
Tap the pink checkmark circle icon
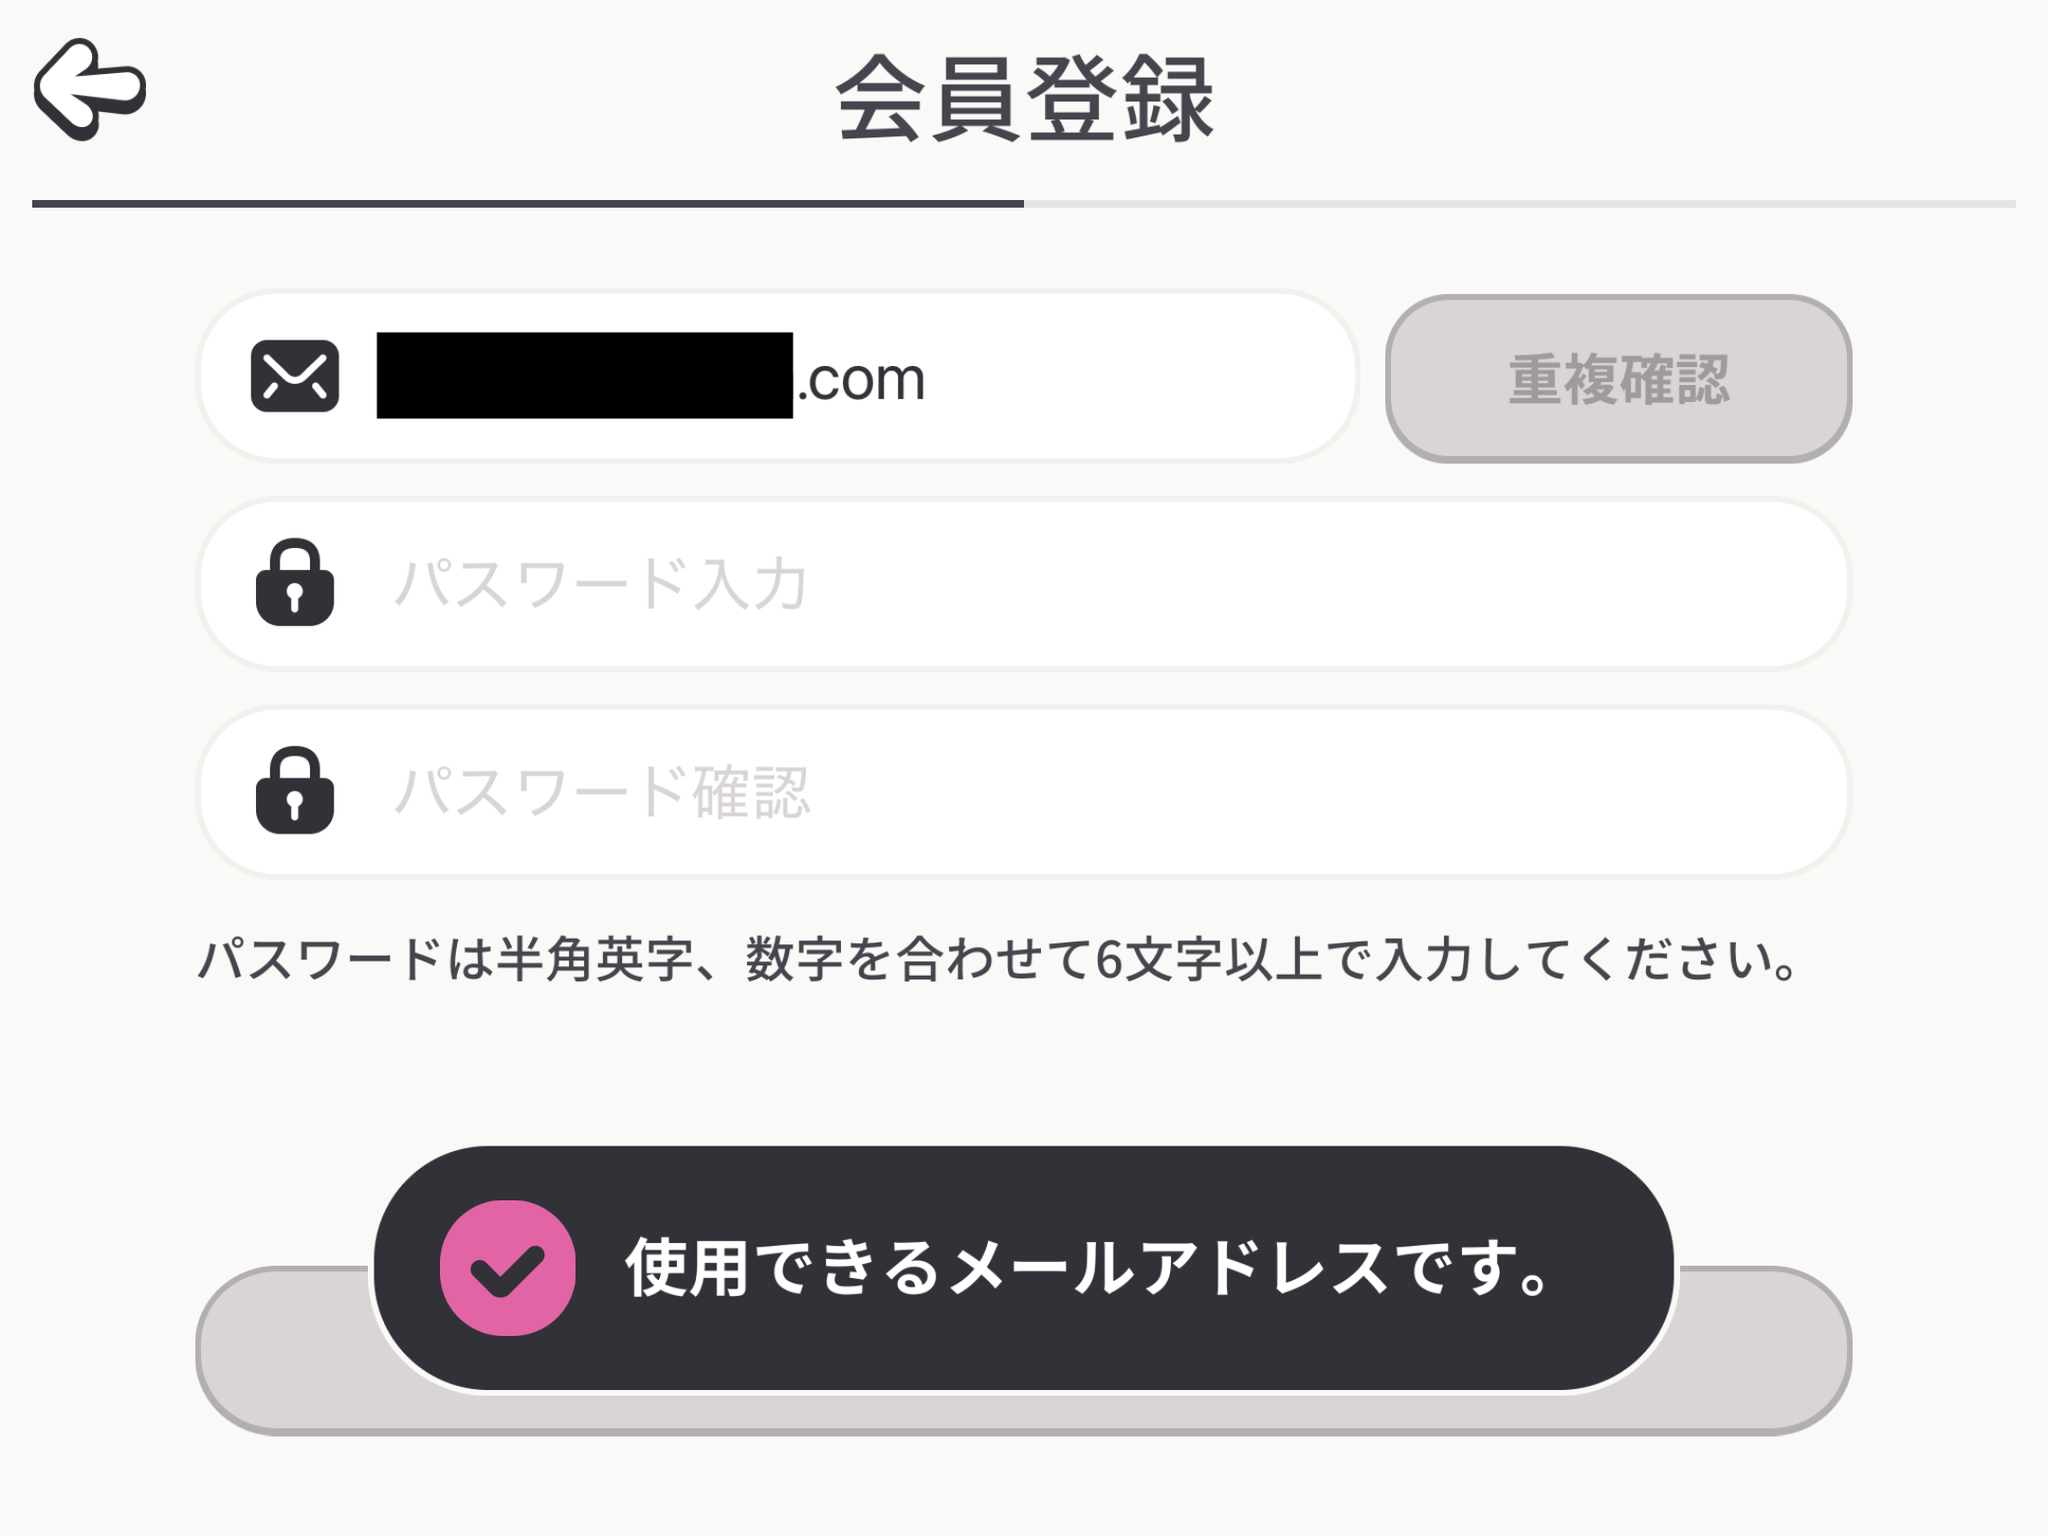coord(508,1268)
